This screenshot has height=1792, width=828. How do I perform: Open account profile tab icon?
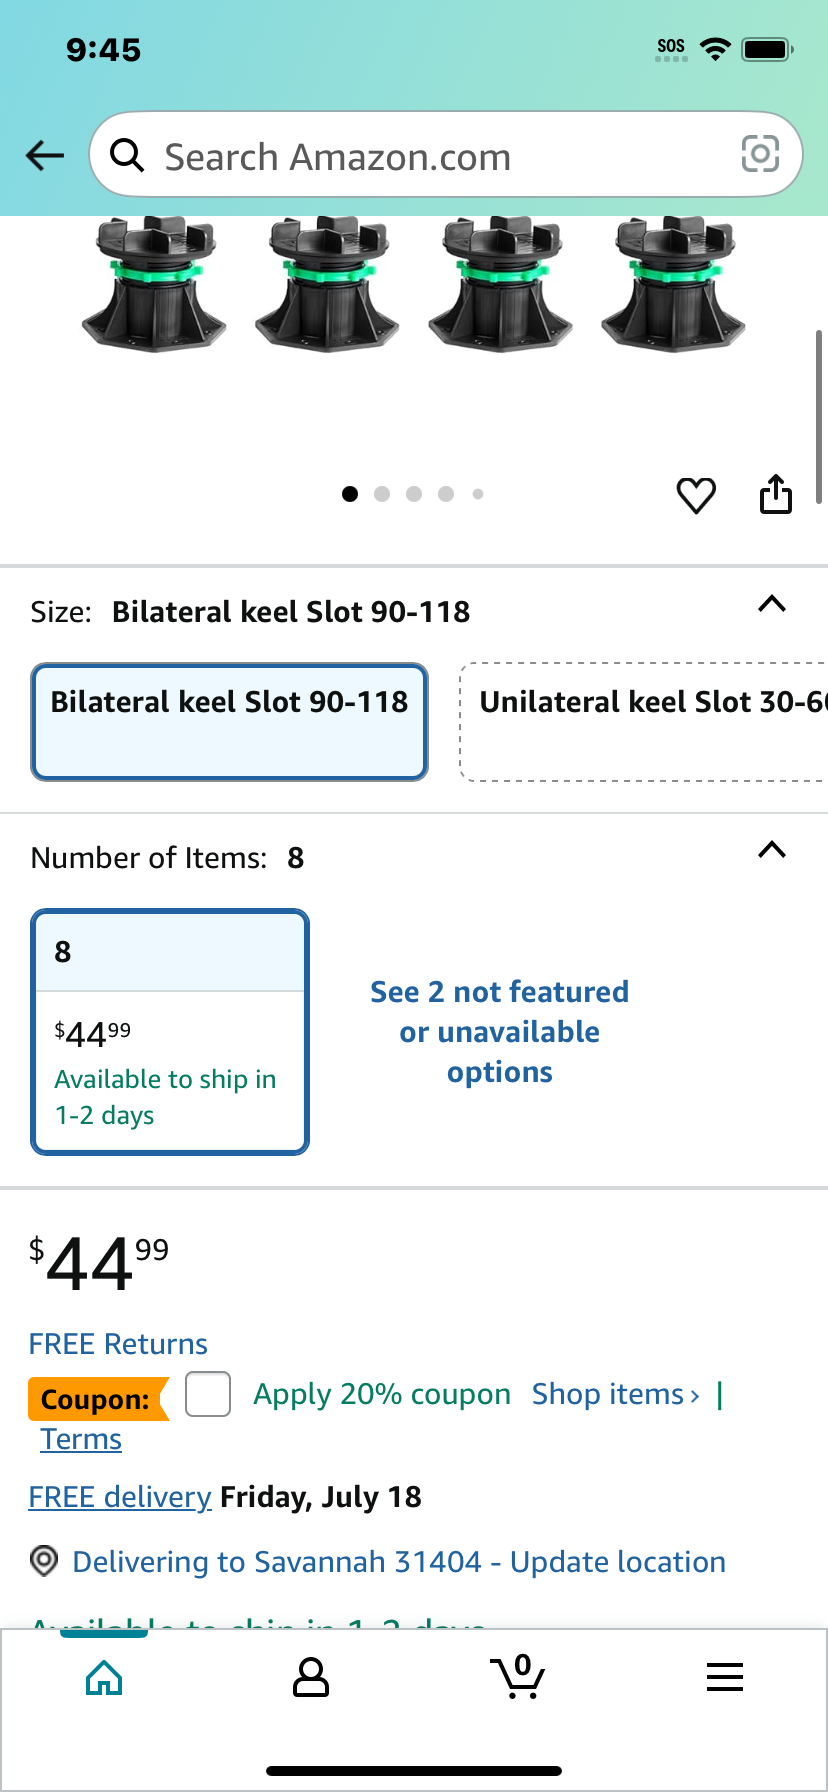[311, 1678]
